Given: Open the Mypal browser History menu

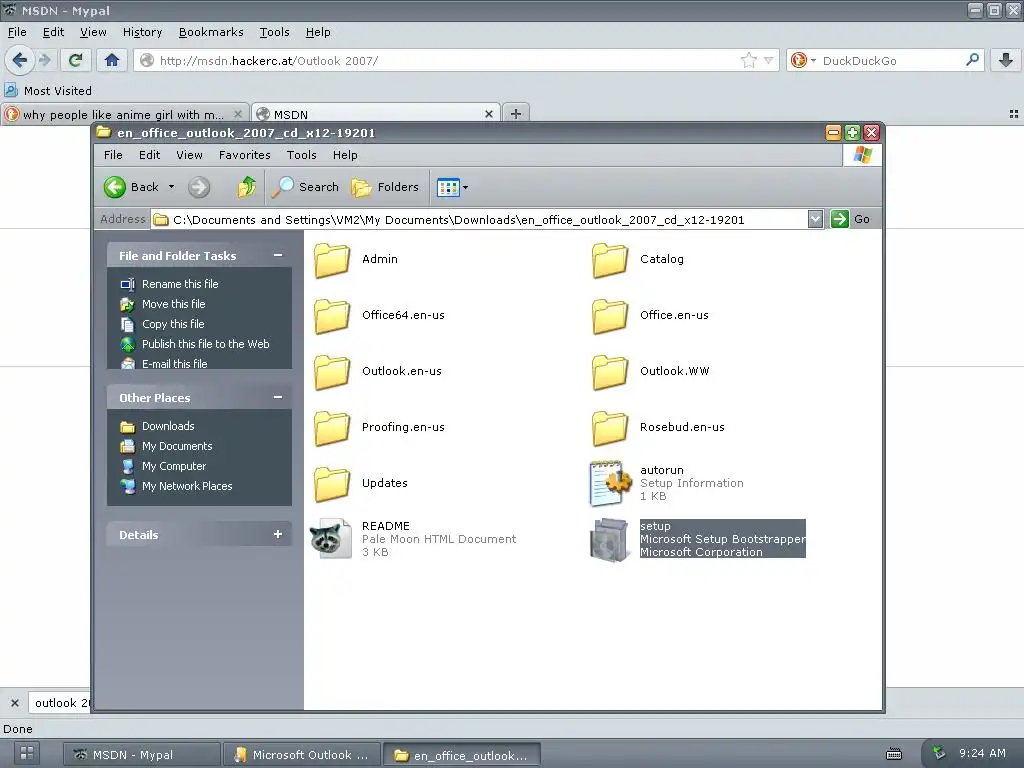Looking at the screenshot, I should pos(142,32).
